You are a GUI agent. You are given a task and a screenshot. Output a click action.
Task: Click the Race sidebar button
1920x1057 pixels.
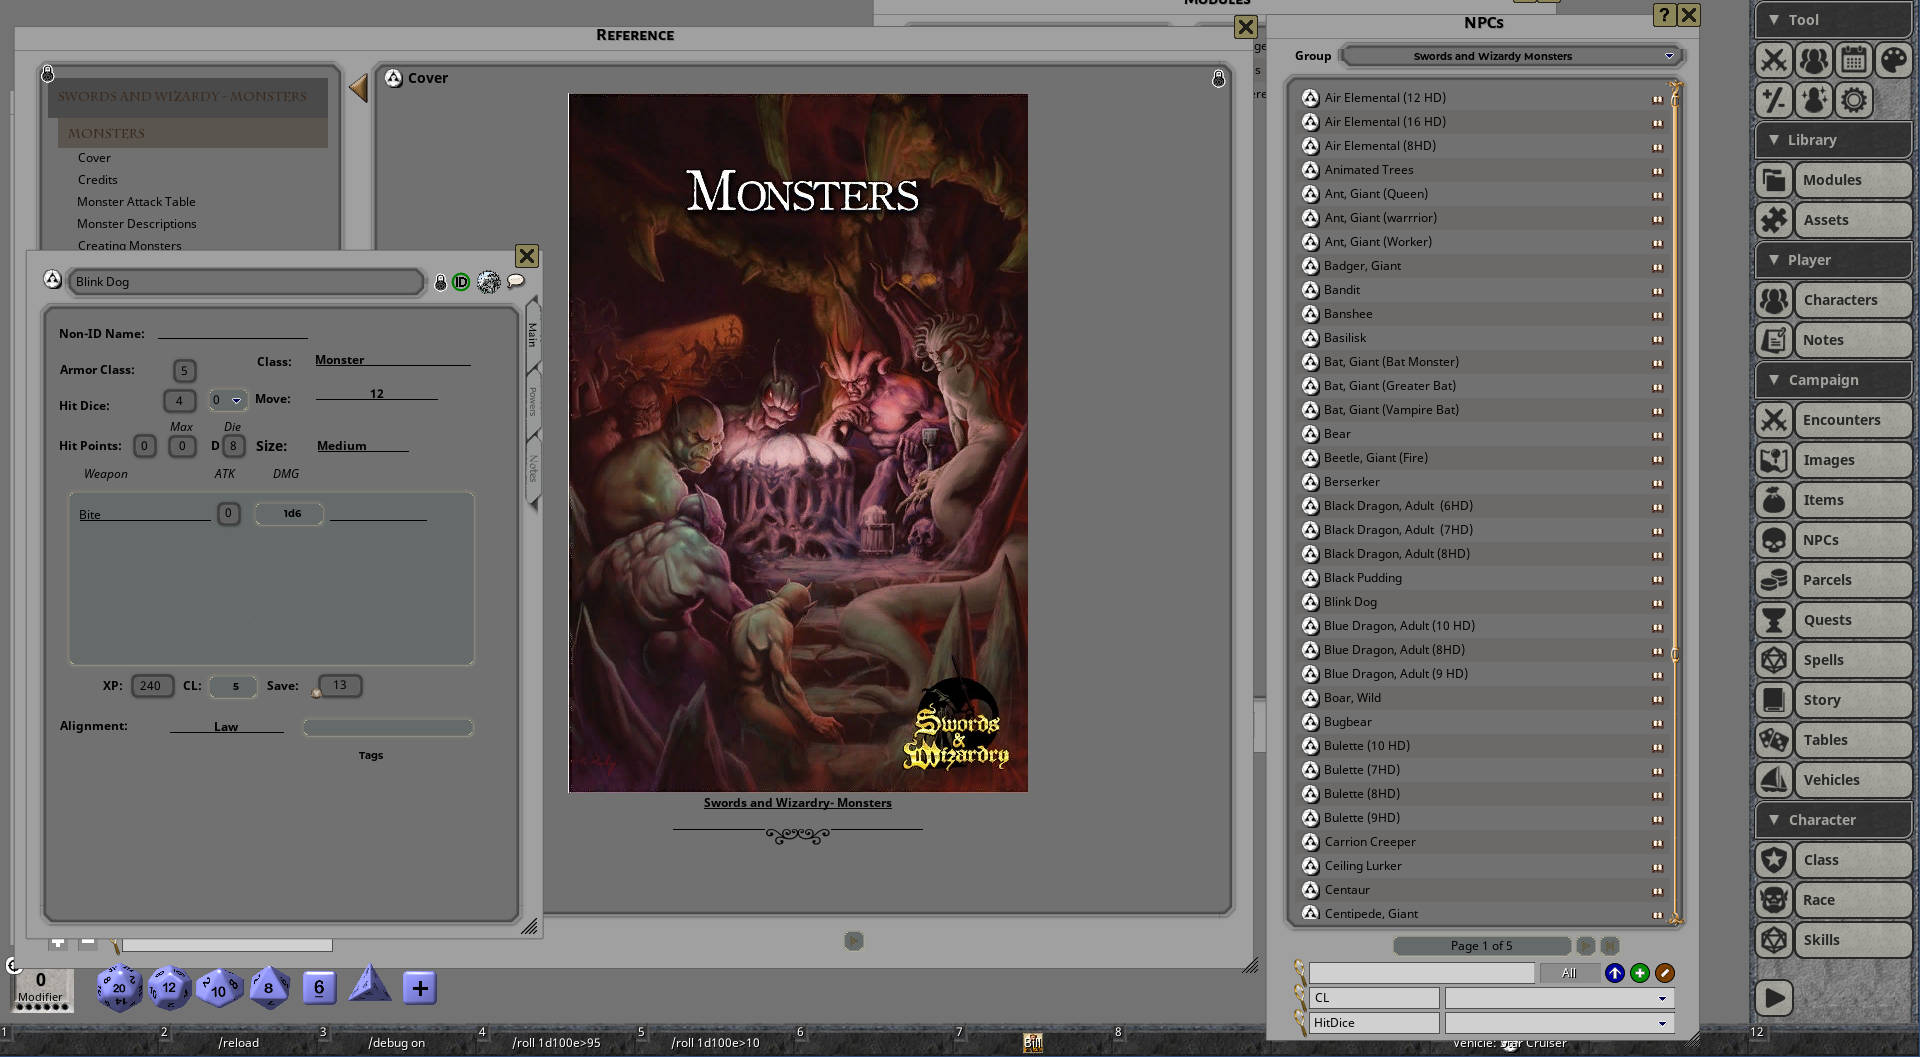coord(1853,900)
